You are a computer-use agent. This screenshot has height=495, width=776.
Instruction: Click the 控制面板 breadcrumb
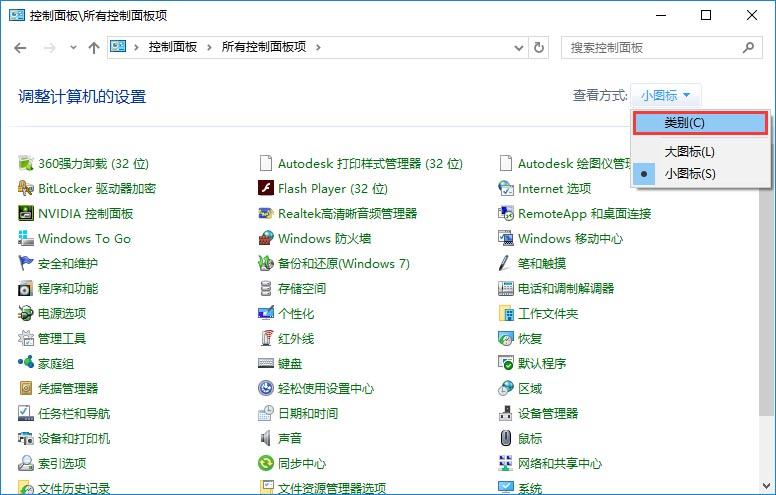point(173,47)
